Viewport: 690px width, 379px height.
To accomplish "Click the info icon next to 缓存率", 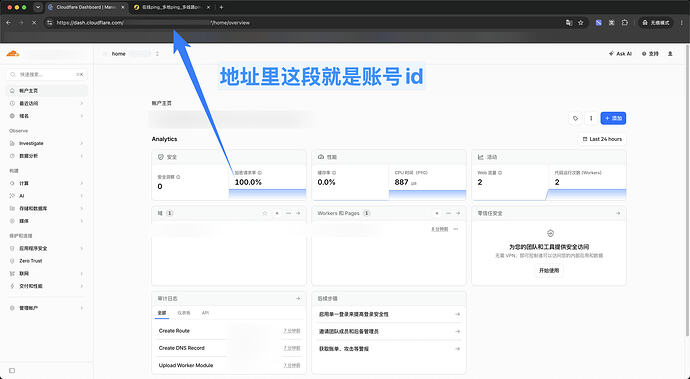I will [334, 173].
